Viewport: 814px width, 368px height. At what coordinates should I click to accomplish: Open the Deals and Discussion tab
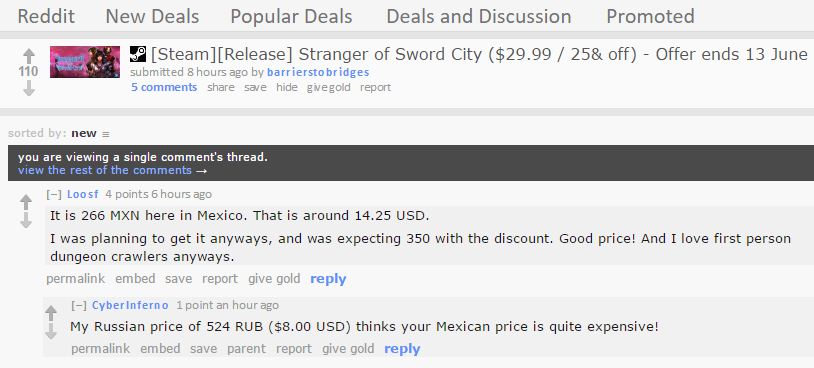click(479, 17)
